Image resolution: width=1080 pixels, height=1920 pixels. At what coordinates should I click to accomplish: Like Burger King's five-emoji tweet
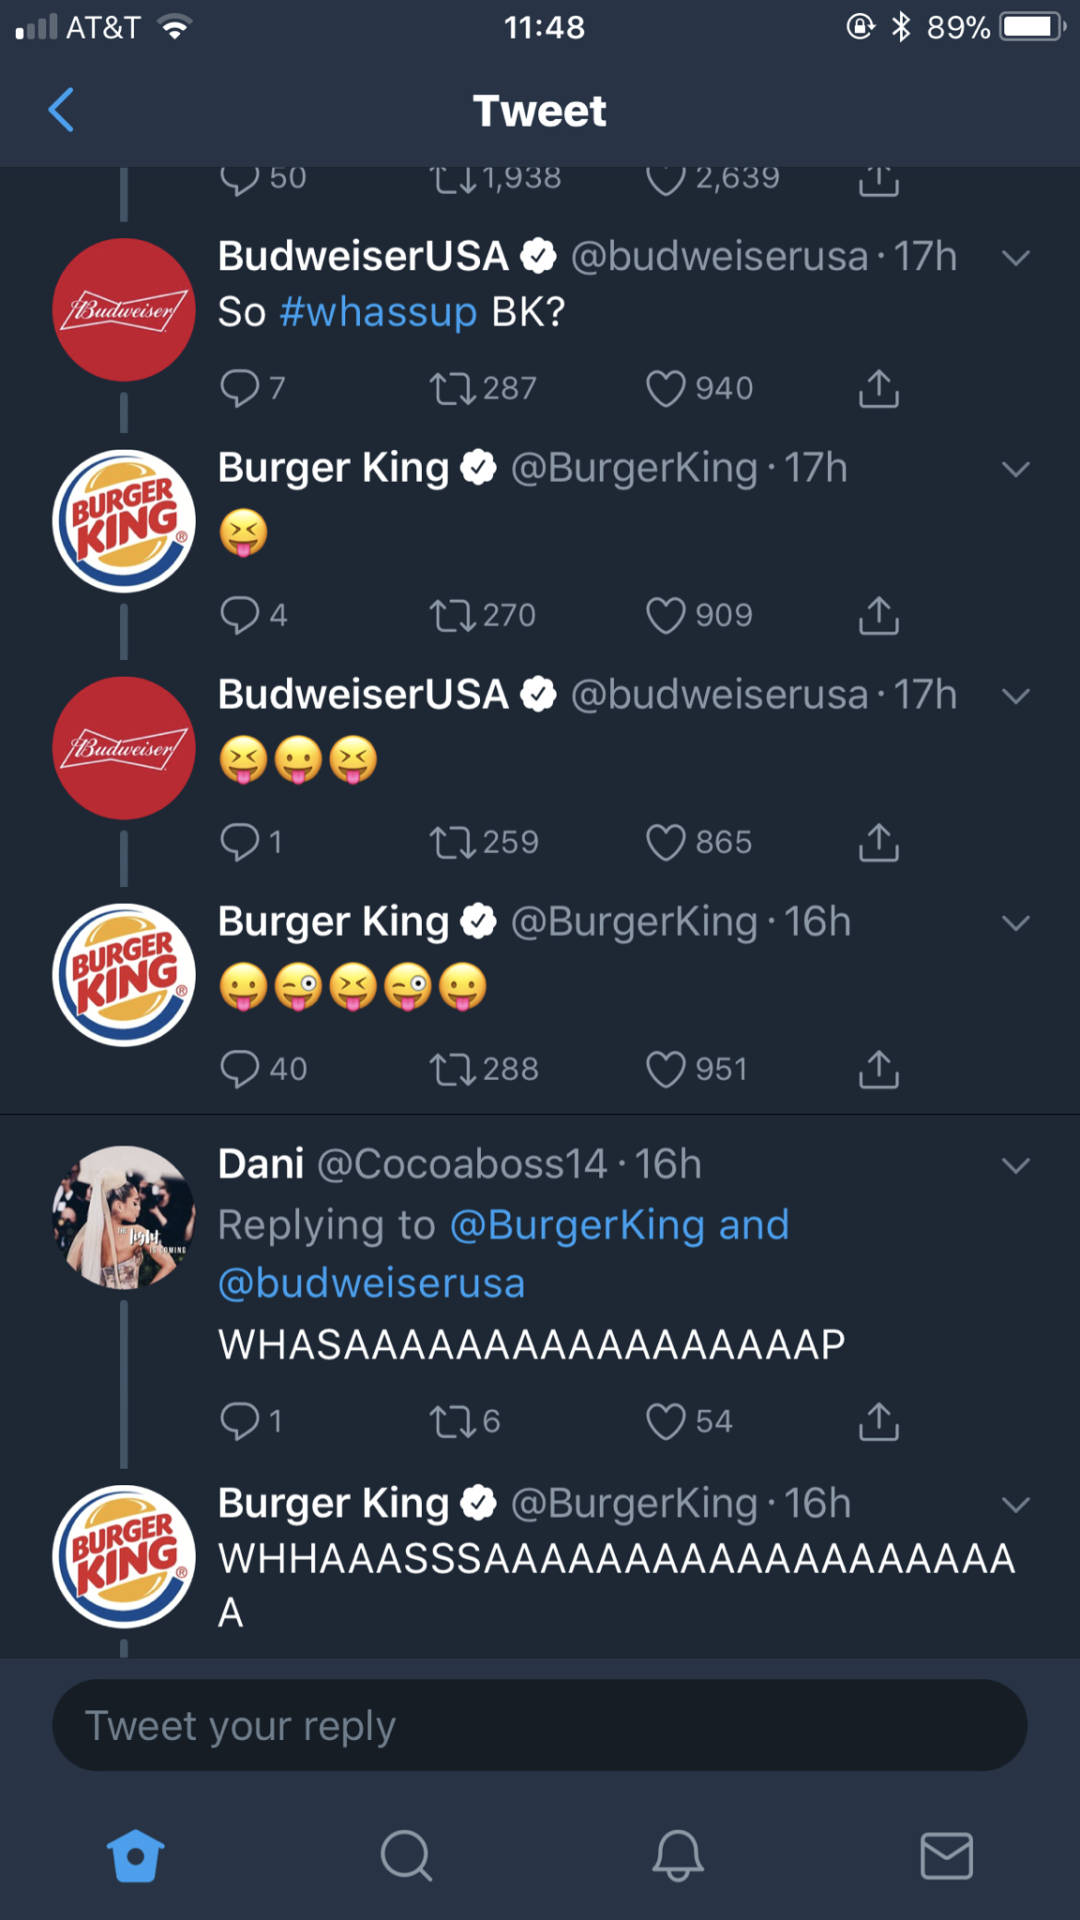(666, 1069)
